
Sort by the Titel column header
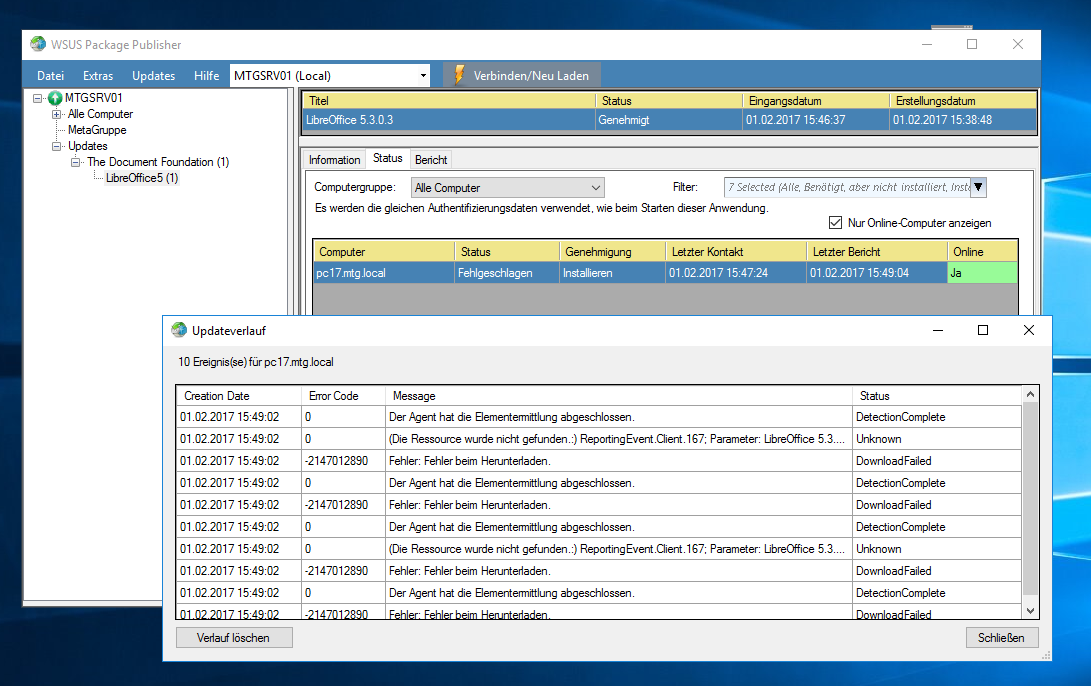coord(449,101)
